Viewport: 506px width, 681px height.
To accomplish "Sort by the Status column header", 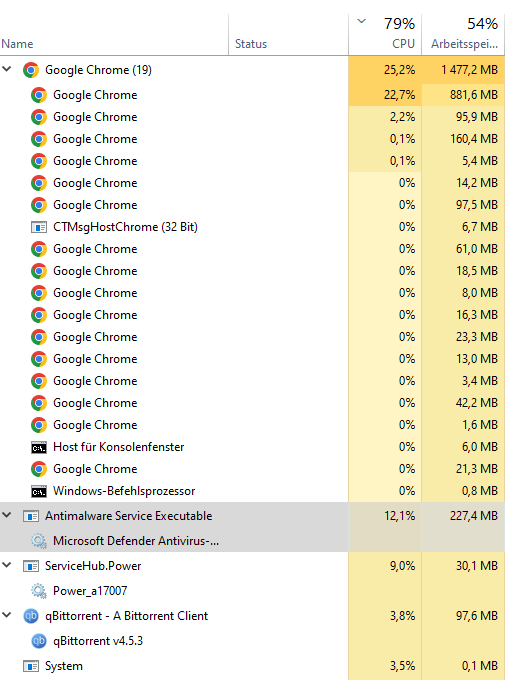I will [x=288, y=35].
